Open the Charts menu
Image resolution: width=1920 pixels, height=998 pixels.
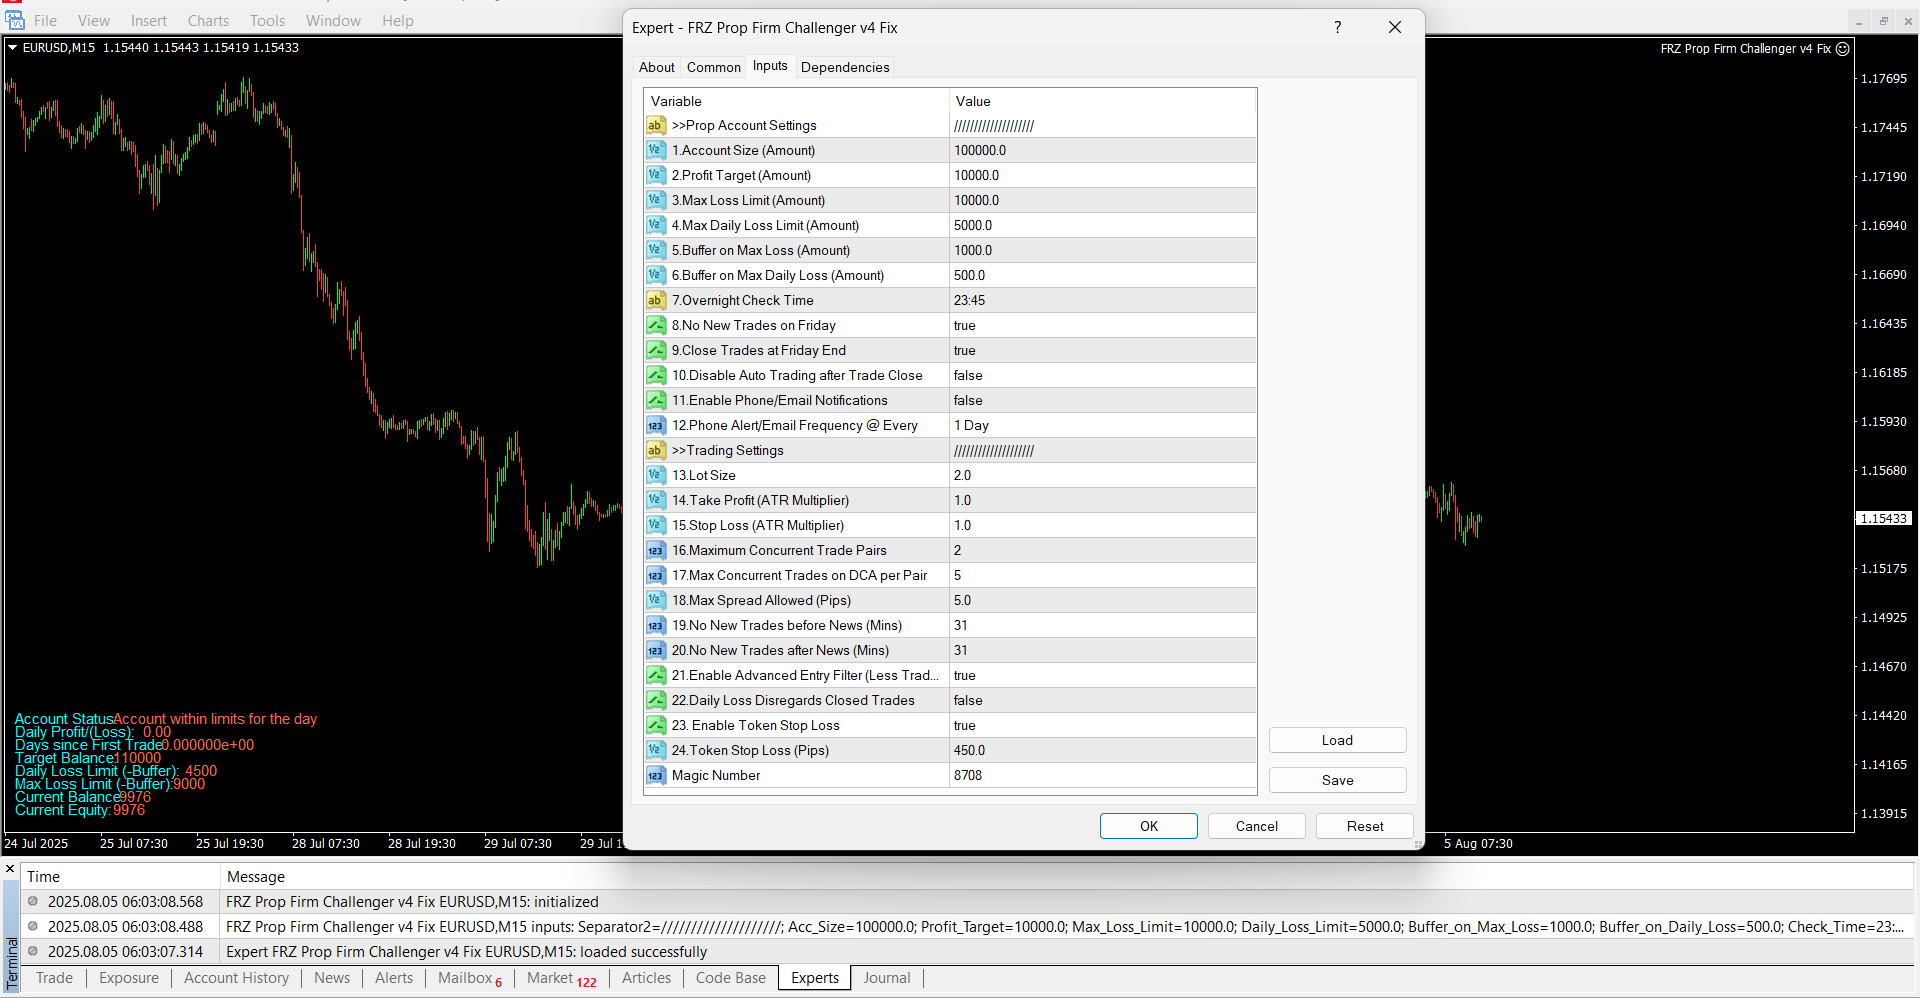[x=208, y=20]
